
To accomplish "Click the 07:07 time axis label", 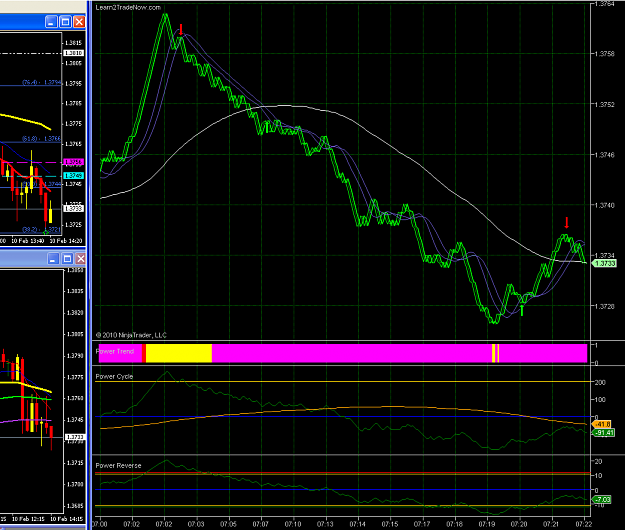I will point(261,524).
